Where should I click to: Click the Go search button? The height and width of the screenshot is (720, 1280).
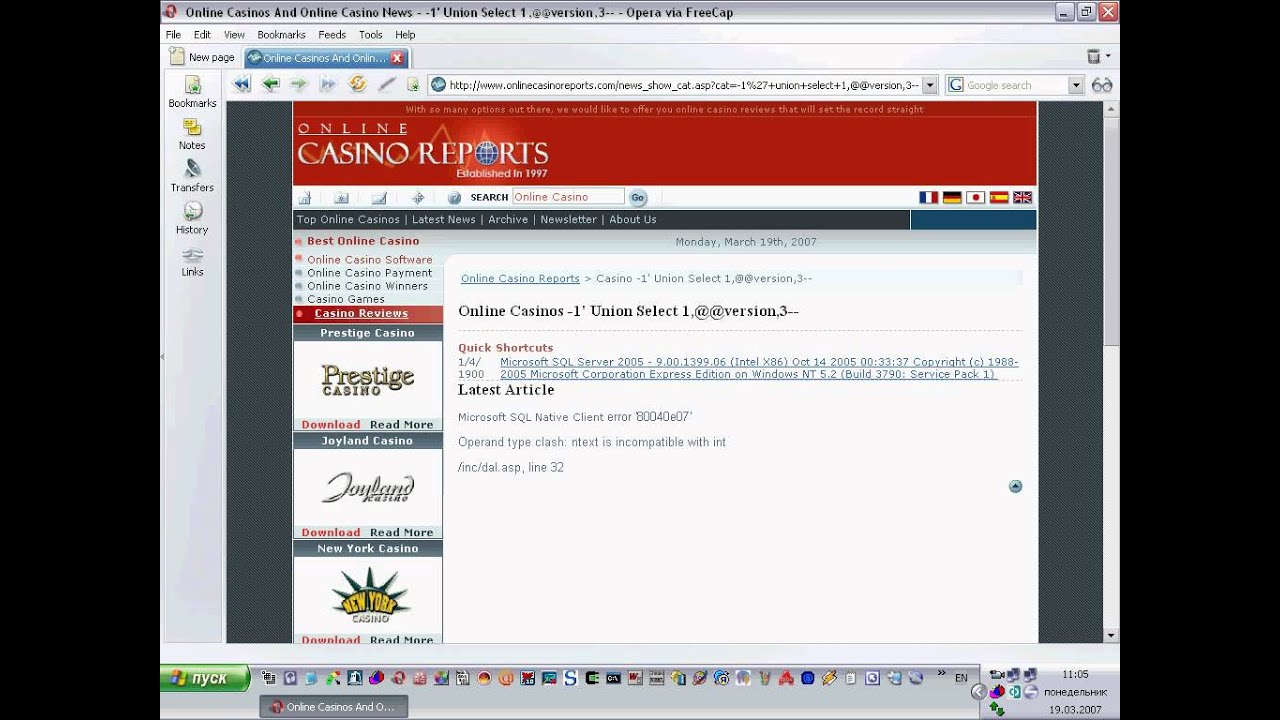pos(638,198)
